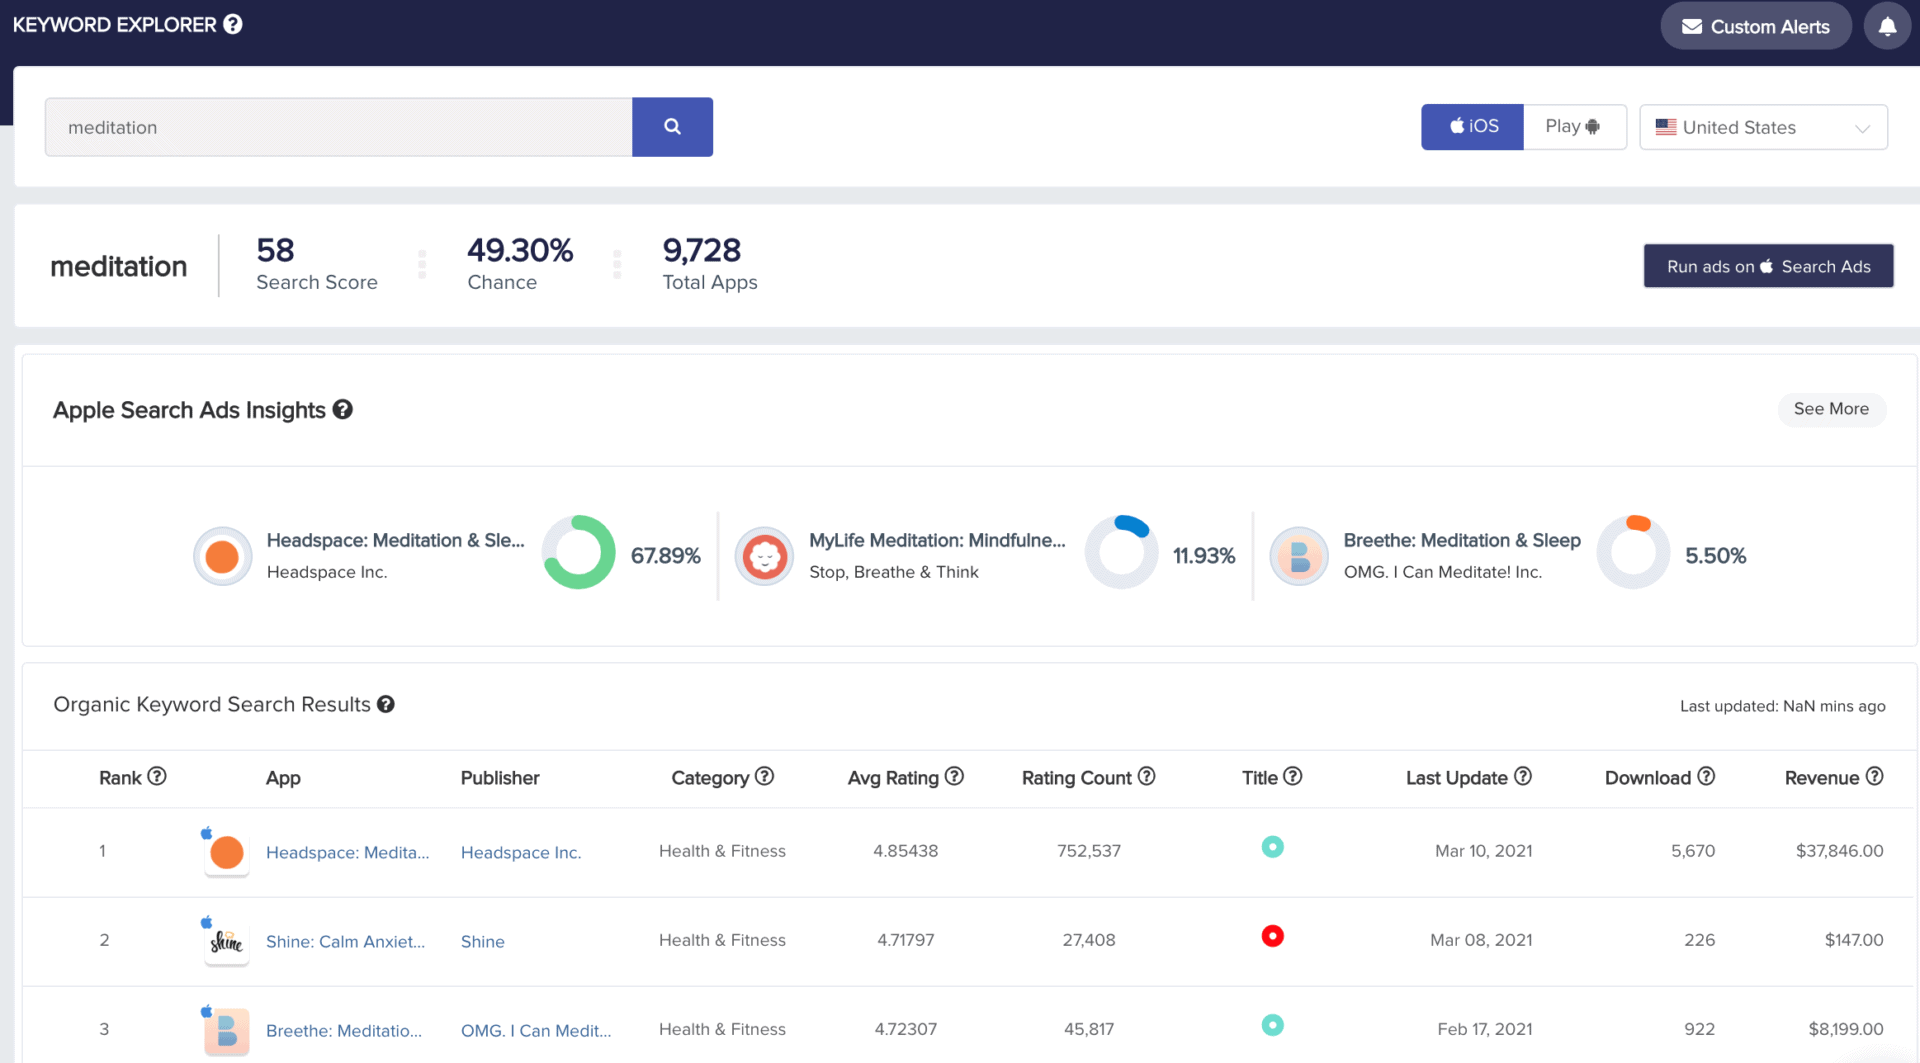Click the Rating Count help icon
Screen dimensions: 1920x1063
(x=1147, y=776)
